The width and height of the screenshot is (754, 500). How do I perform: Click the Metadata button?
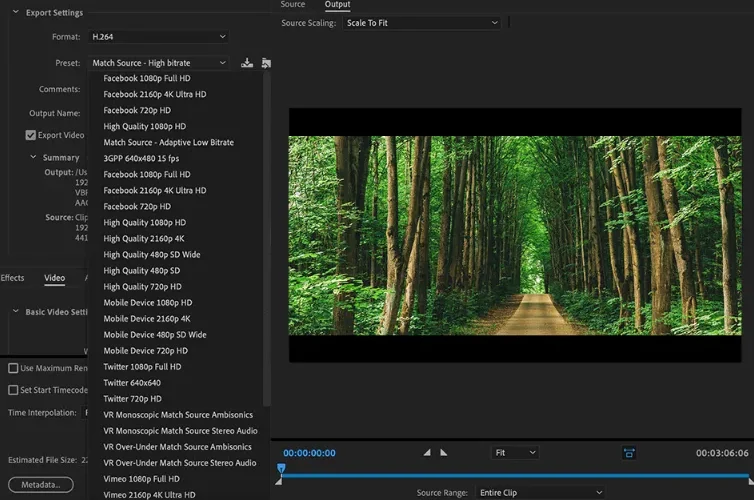pyautogui.click(x=41, y=485)
